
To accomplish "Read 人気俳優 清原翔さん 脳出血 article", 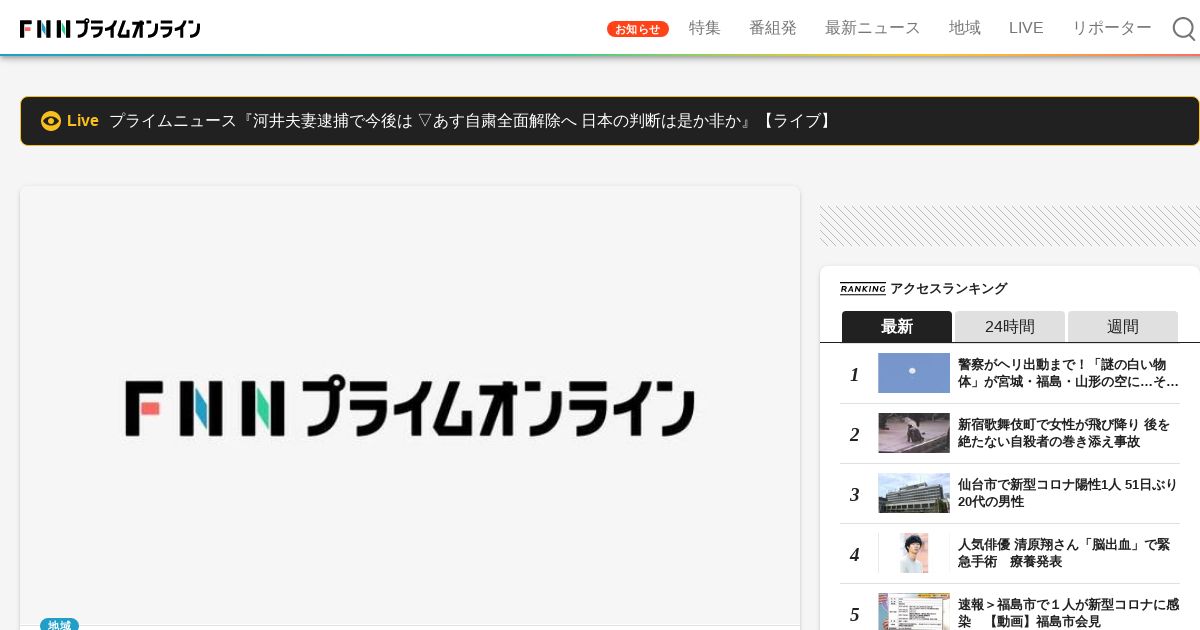I will click(x=1064, y=553).
